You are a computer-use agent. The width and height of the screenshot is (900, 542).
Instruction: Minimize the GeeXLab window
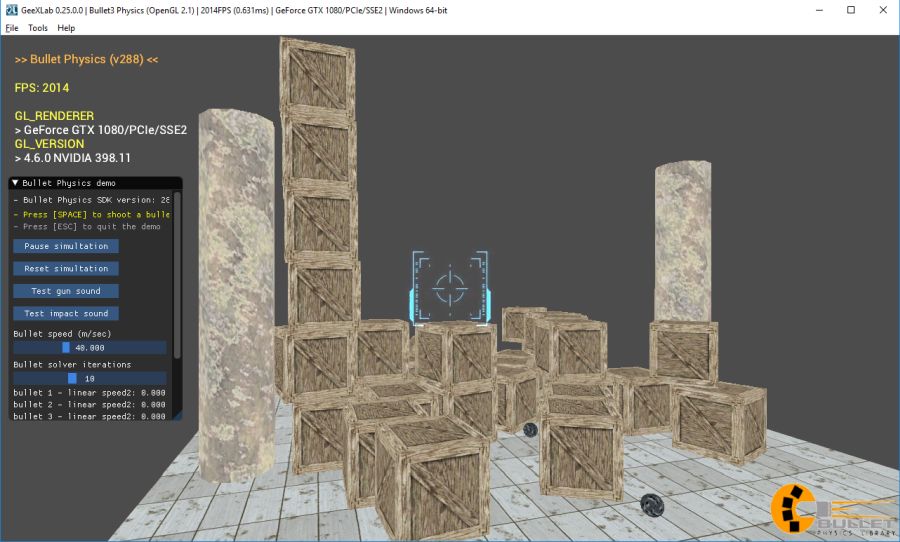pyautogui.click(x=819, y=10)
